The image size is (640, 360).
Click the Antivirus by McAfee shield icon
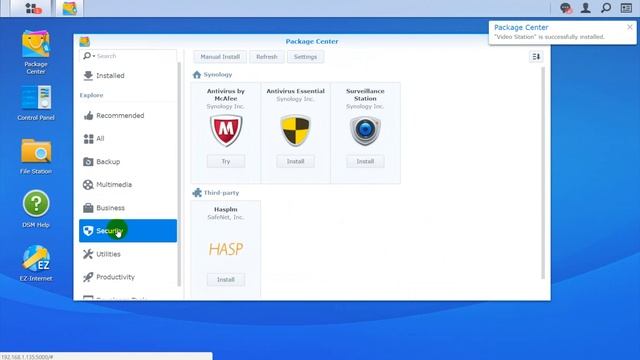click(x=226, y=131)
